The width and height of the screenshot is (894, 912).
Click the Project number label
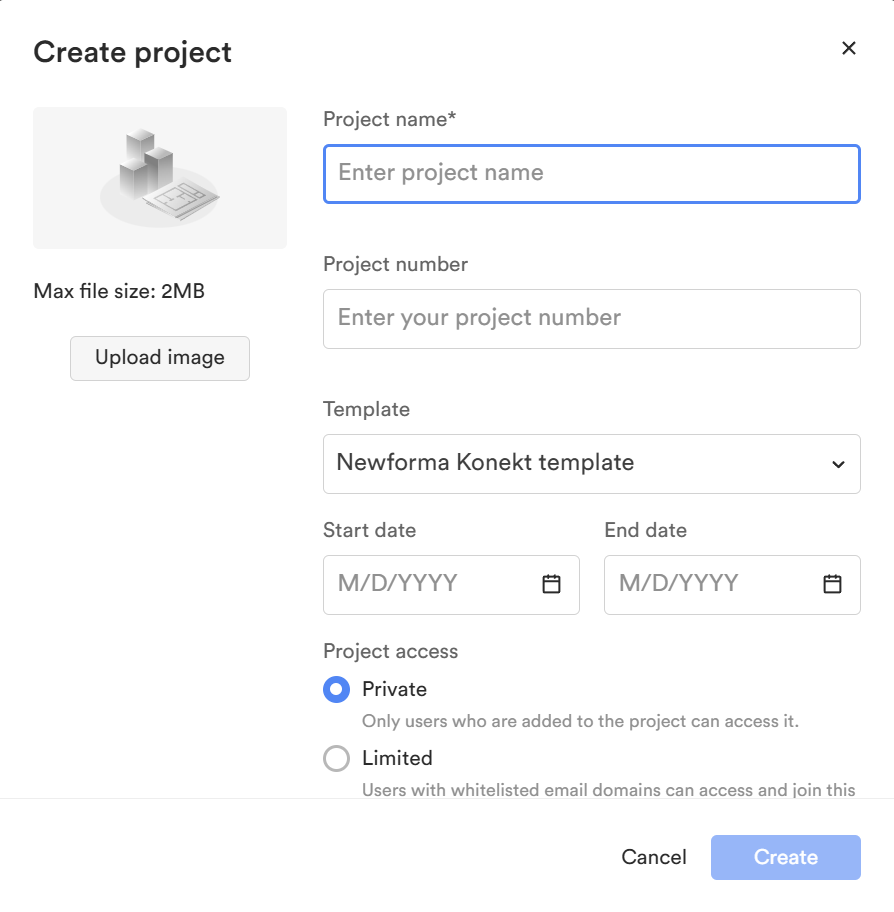click(396, 265)
